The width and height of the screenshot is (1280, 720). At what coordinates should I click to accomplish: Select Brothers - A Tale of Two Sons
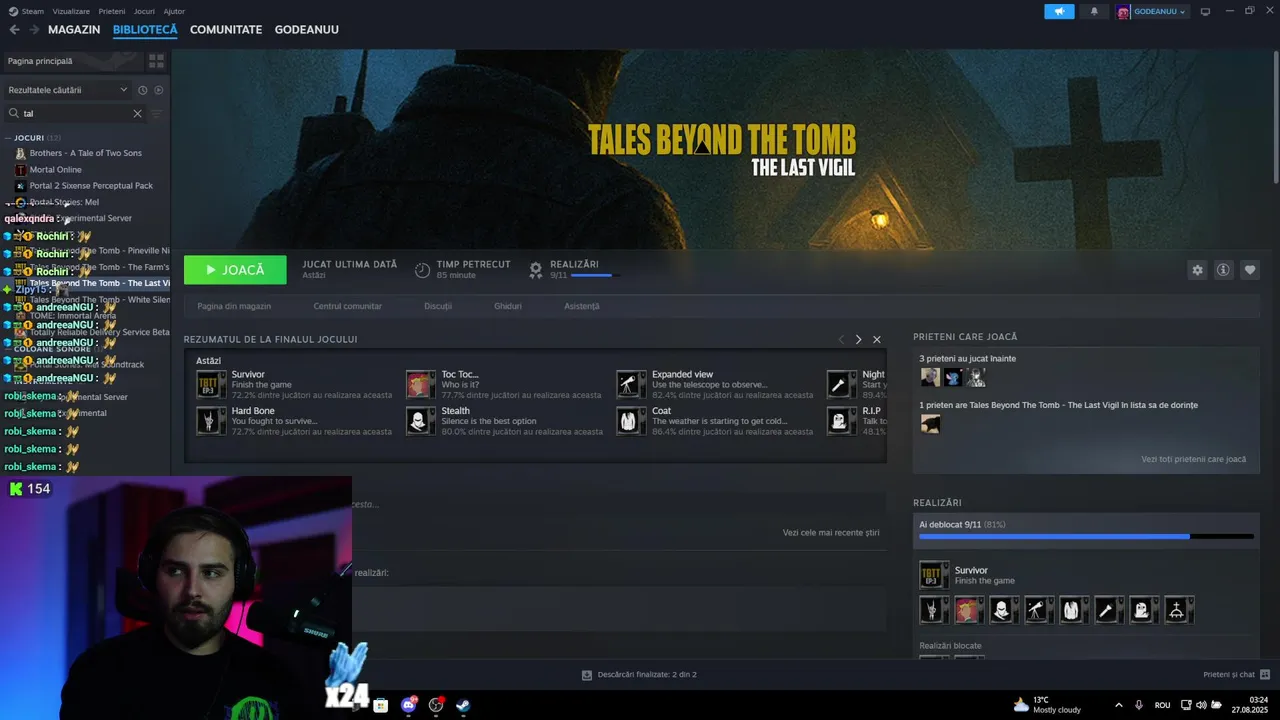(85, 153)
